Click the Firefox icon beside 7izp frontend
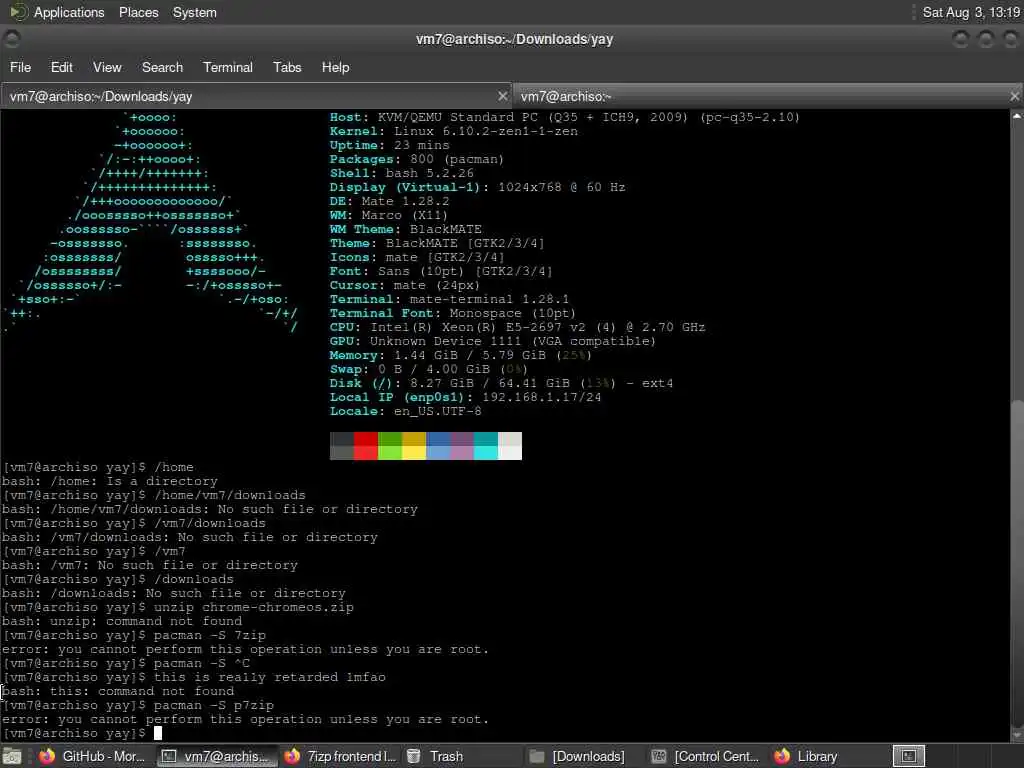Image resolution: width=1024 pixels, height=768 pixels. point(292,756)
